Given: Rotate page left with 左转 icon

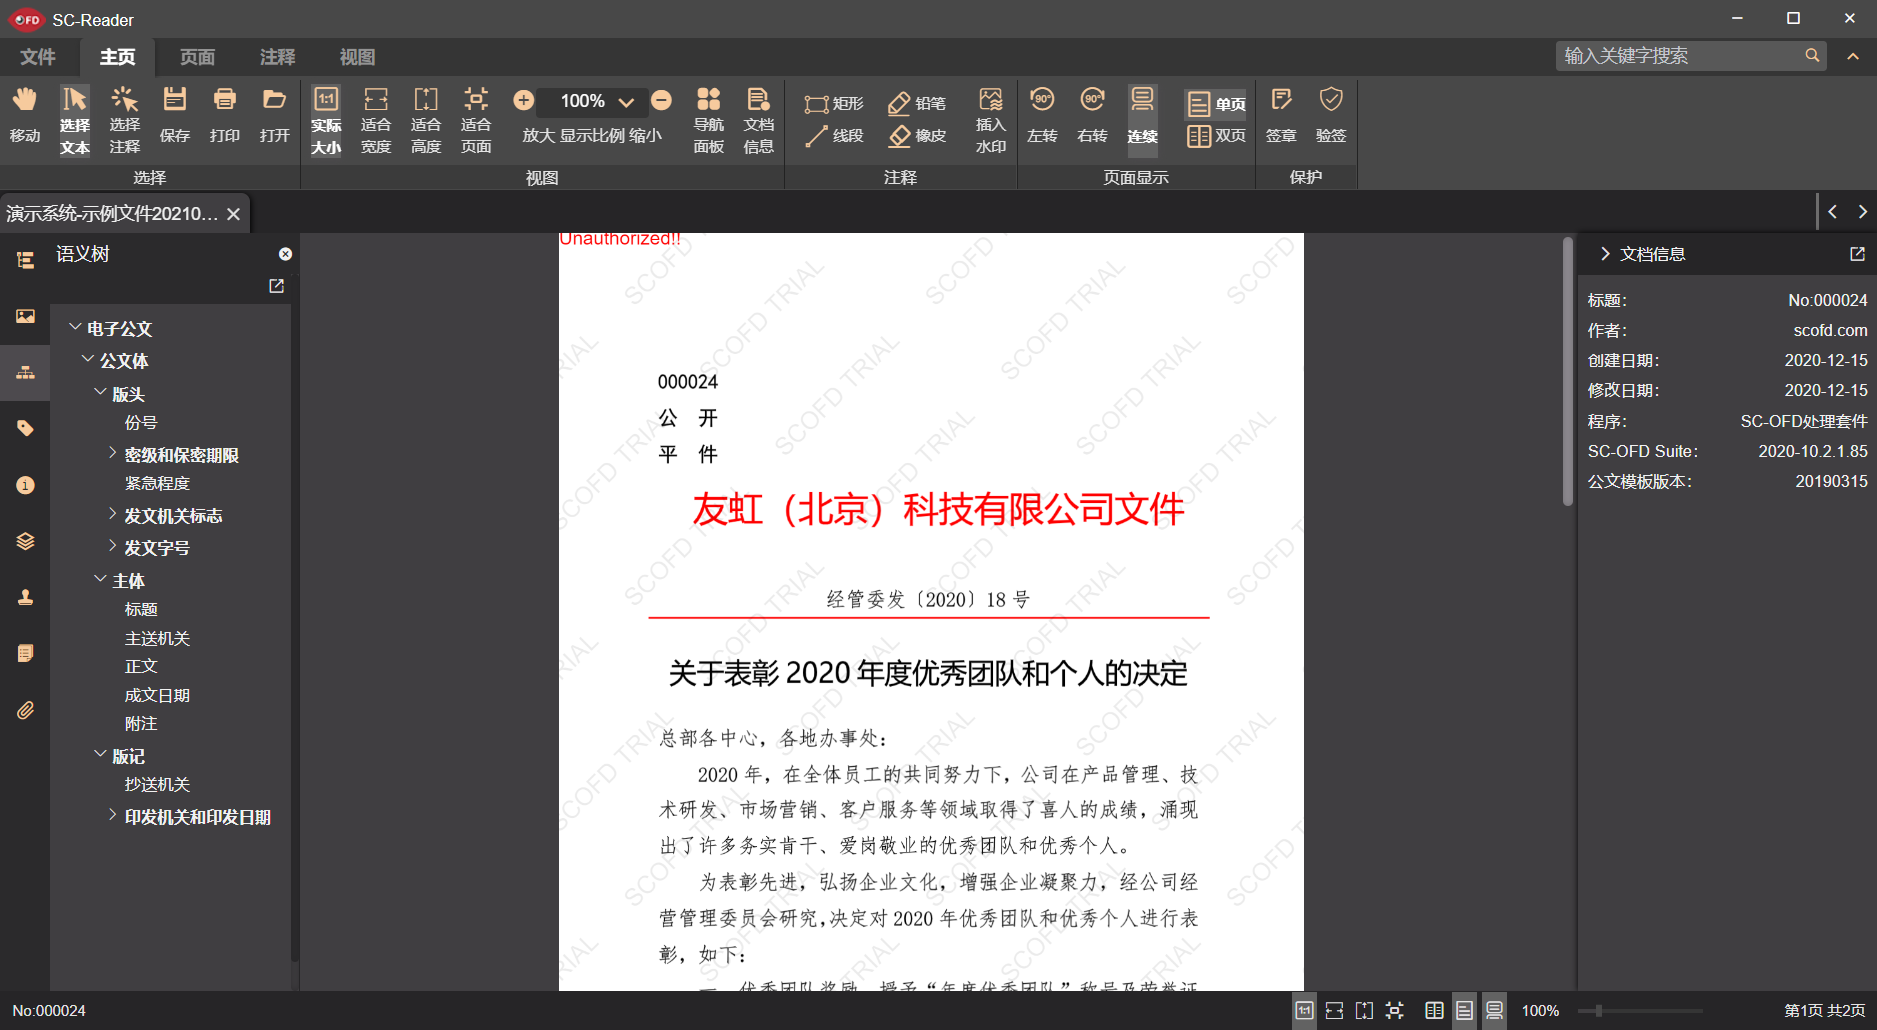Looking at the screenshot, I should 1042,115.
